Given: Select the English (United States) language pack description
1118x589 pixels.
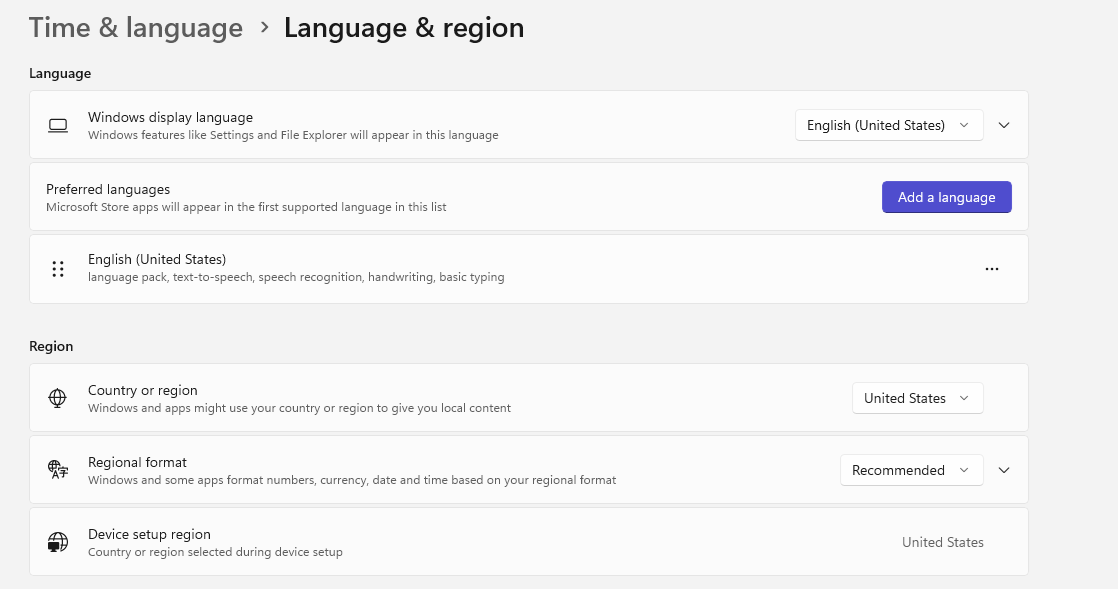Looking at the screenshot, I should (296, 277).
